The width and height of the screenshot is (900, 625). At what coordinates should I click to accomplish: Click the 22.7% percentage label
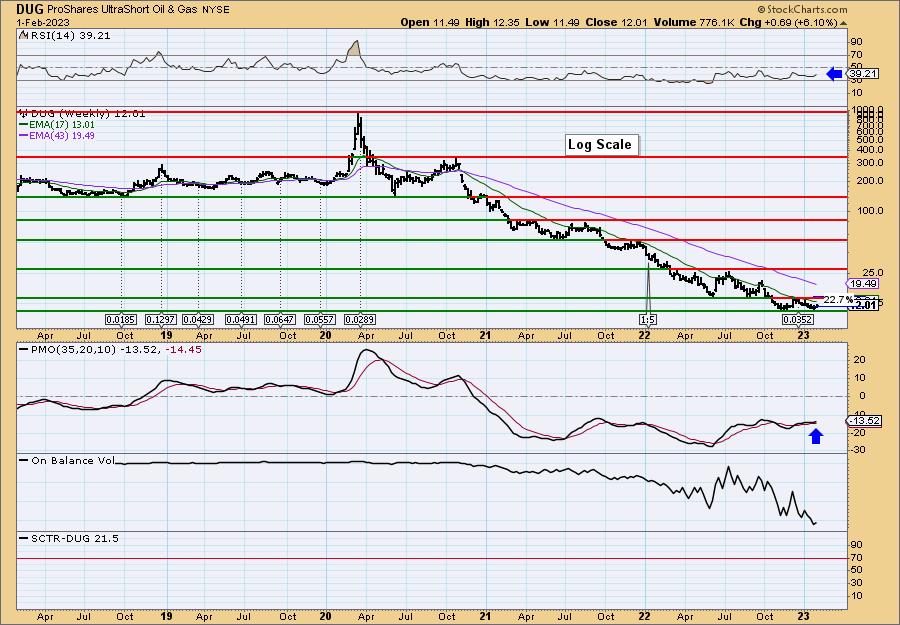click(x=838, y=300)
